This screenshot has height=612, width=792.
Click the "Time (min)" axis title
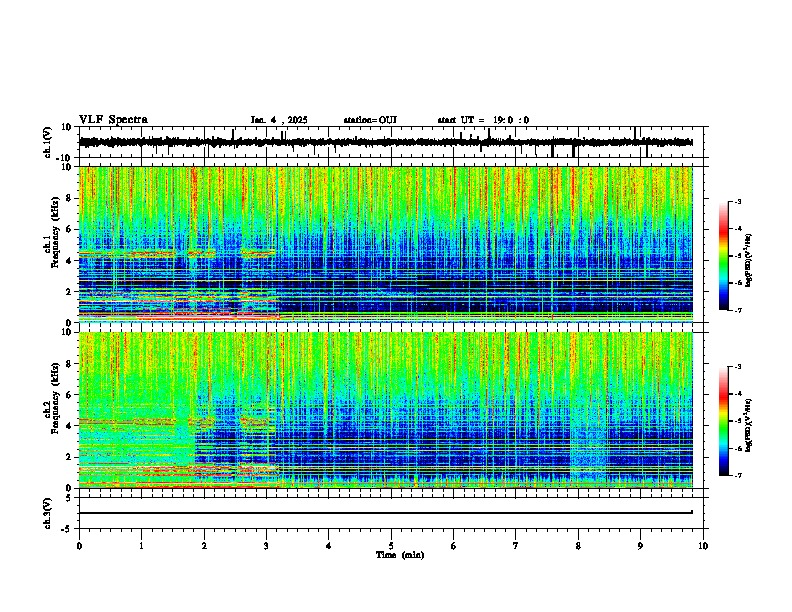tap(400, 555)
